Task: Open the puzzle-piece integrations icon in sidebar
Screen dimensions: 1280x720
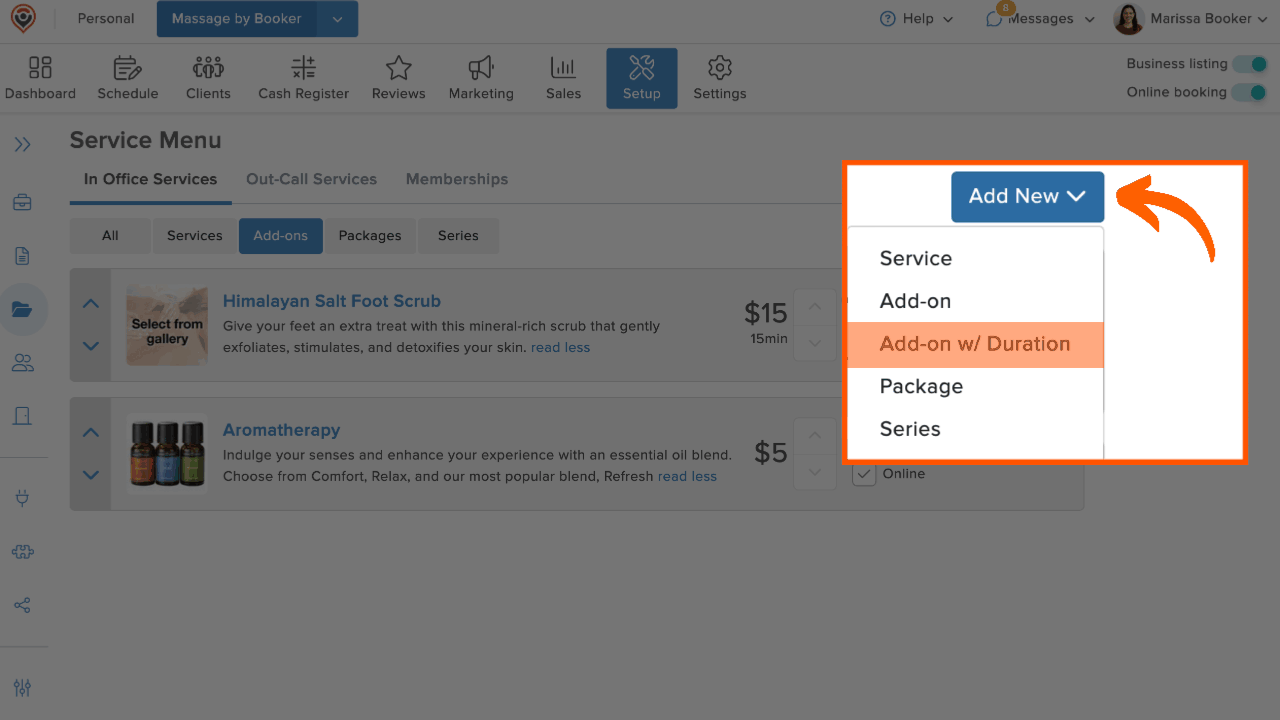Action: tap(22, 551)
